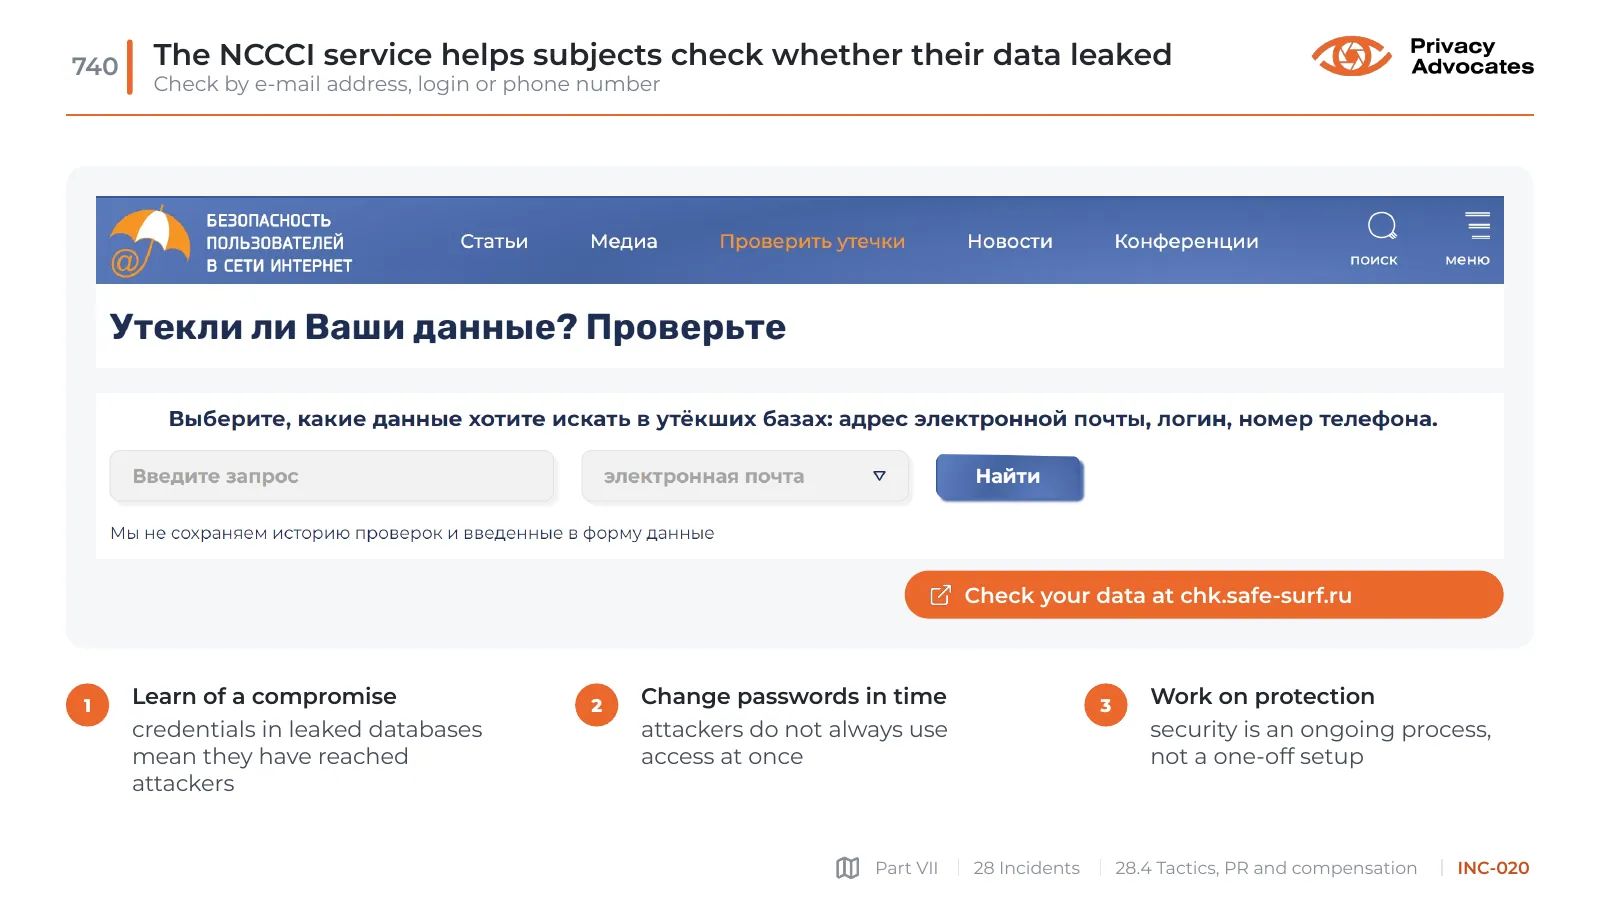Viewport: 1601px width, 900px height.
Task: Expand the электронная почта dropdown
Action: click(x=745, y=476)
